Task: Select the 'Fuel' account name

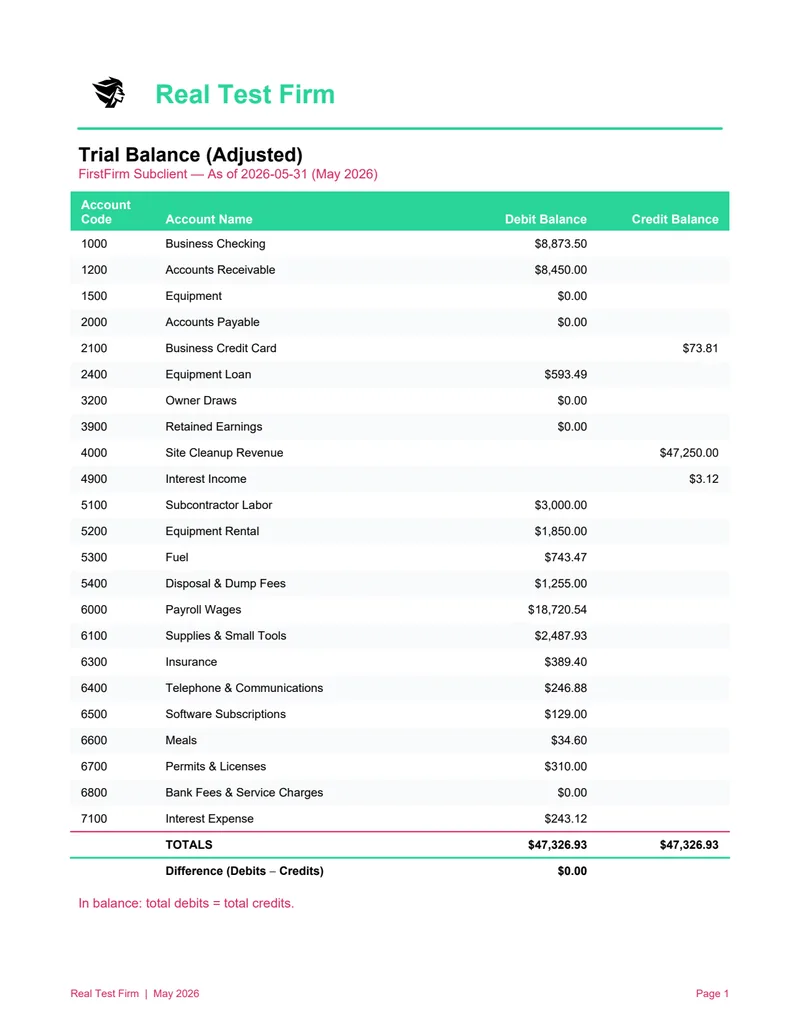Action: click(176, 558)
